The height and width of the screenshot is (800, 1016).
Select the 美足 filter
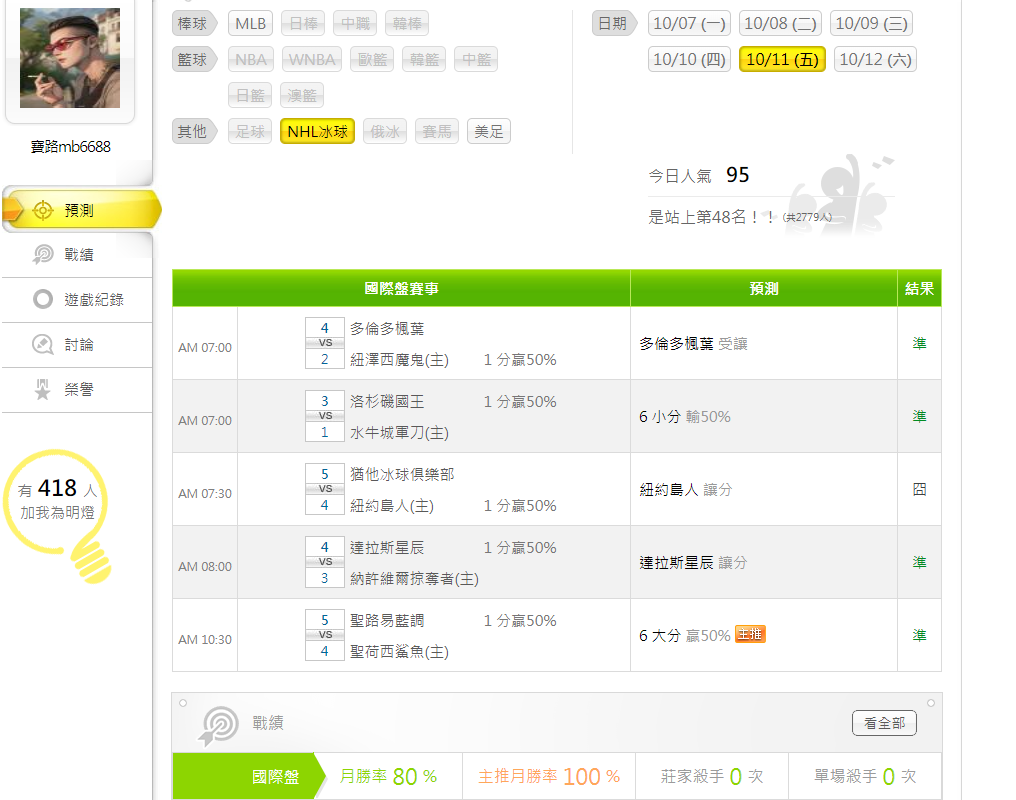coord(489,131)
